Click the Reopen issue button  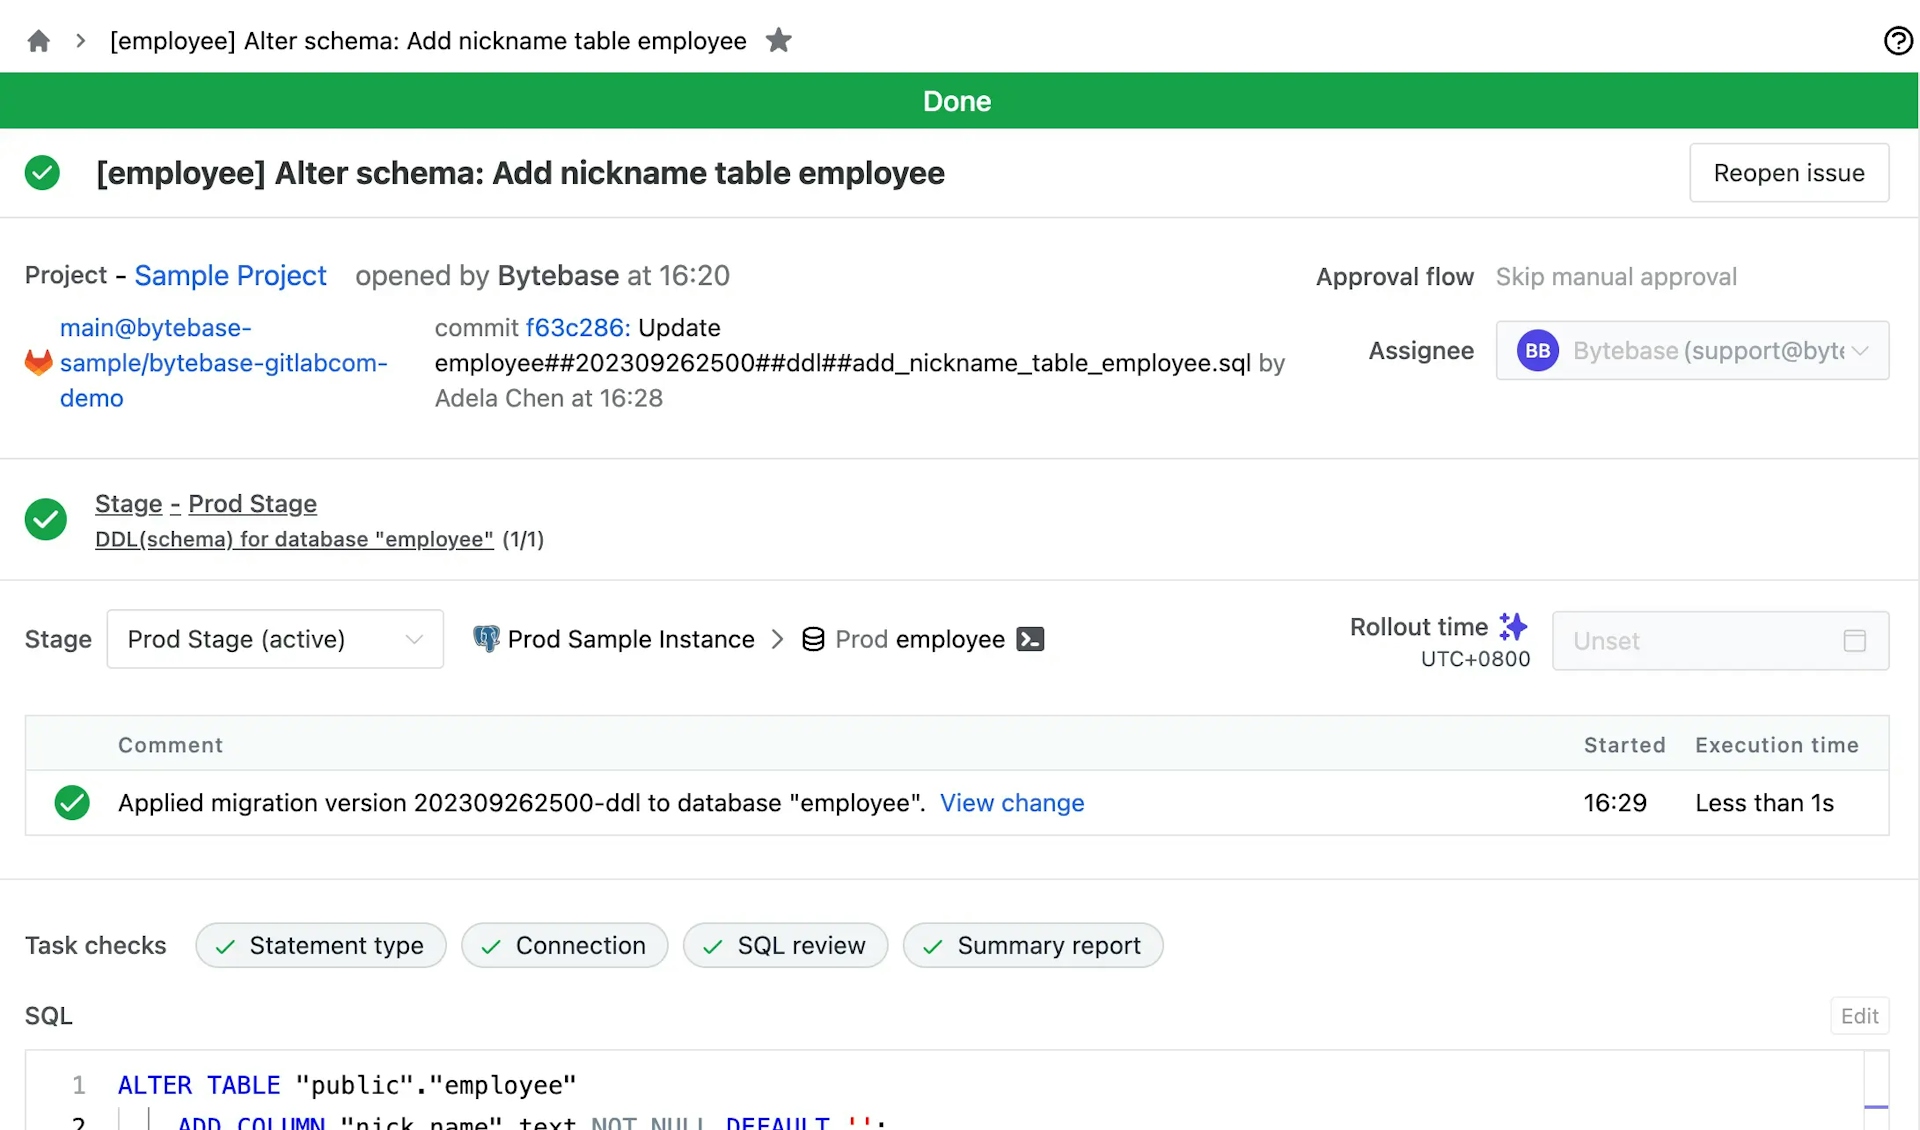pos(1788,172)
